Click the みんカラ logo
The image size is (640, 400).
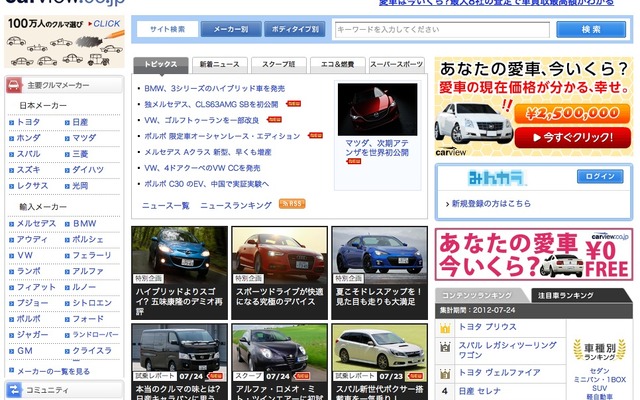(x=497, y=178)
